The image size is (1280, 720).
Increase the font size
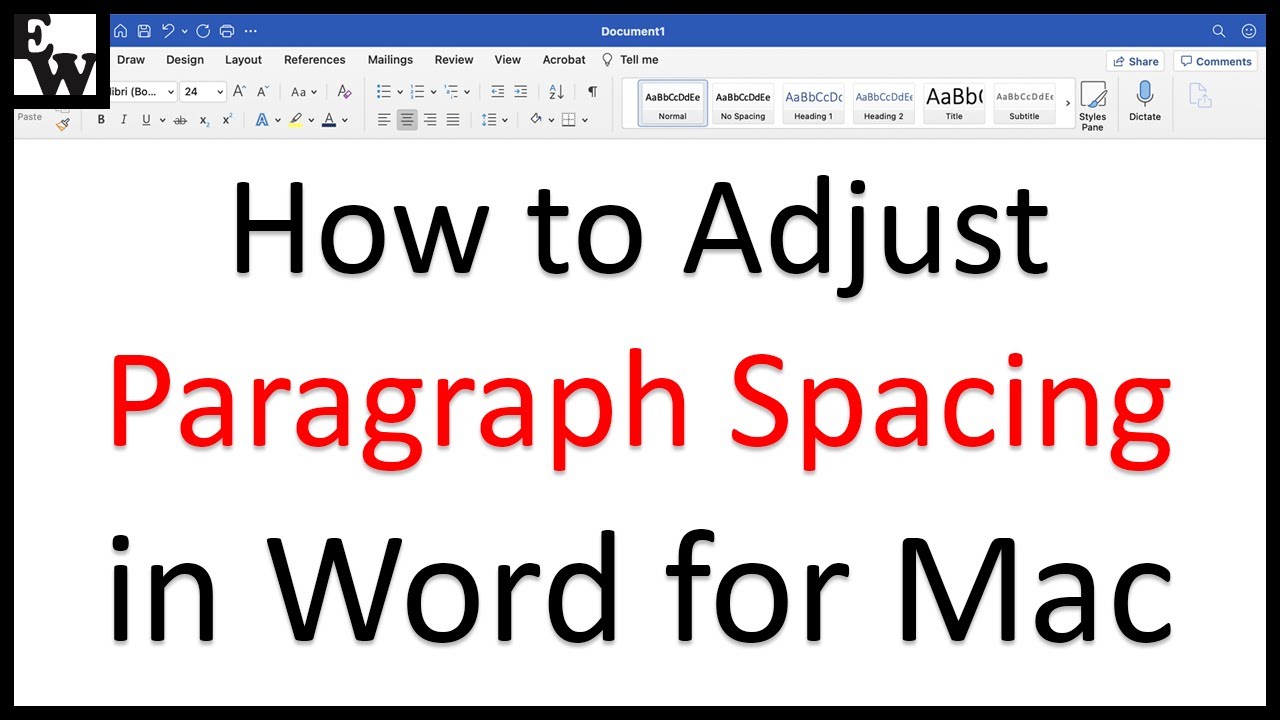(239, 92)
